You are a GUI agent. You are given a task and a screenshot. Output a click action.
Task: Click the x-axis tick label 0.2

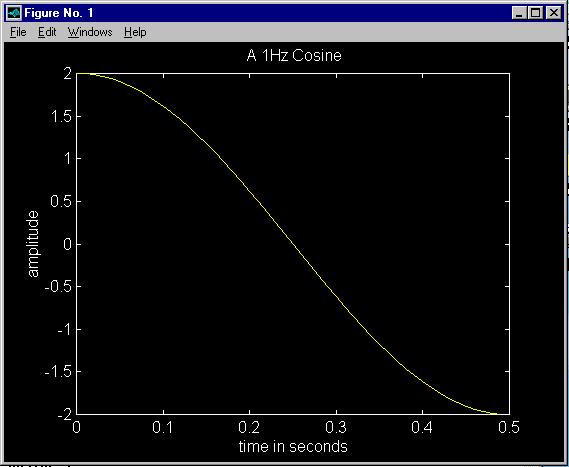tap(250, 427)
